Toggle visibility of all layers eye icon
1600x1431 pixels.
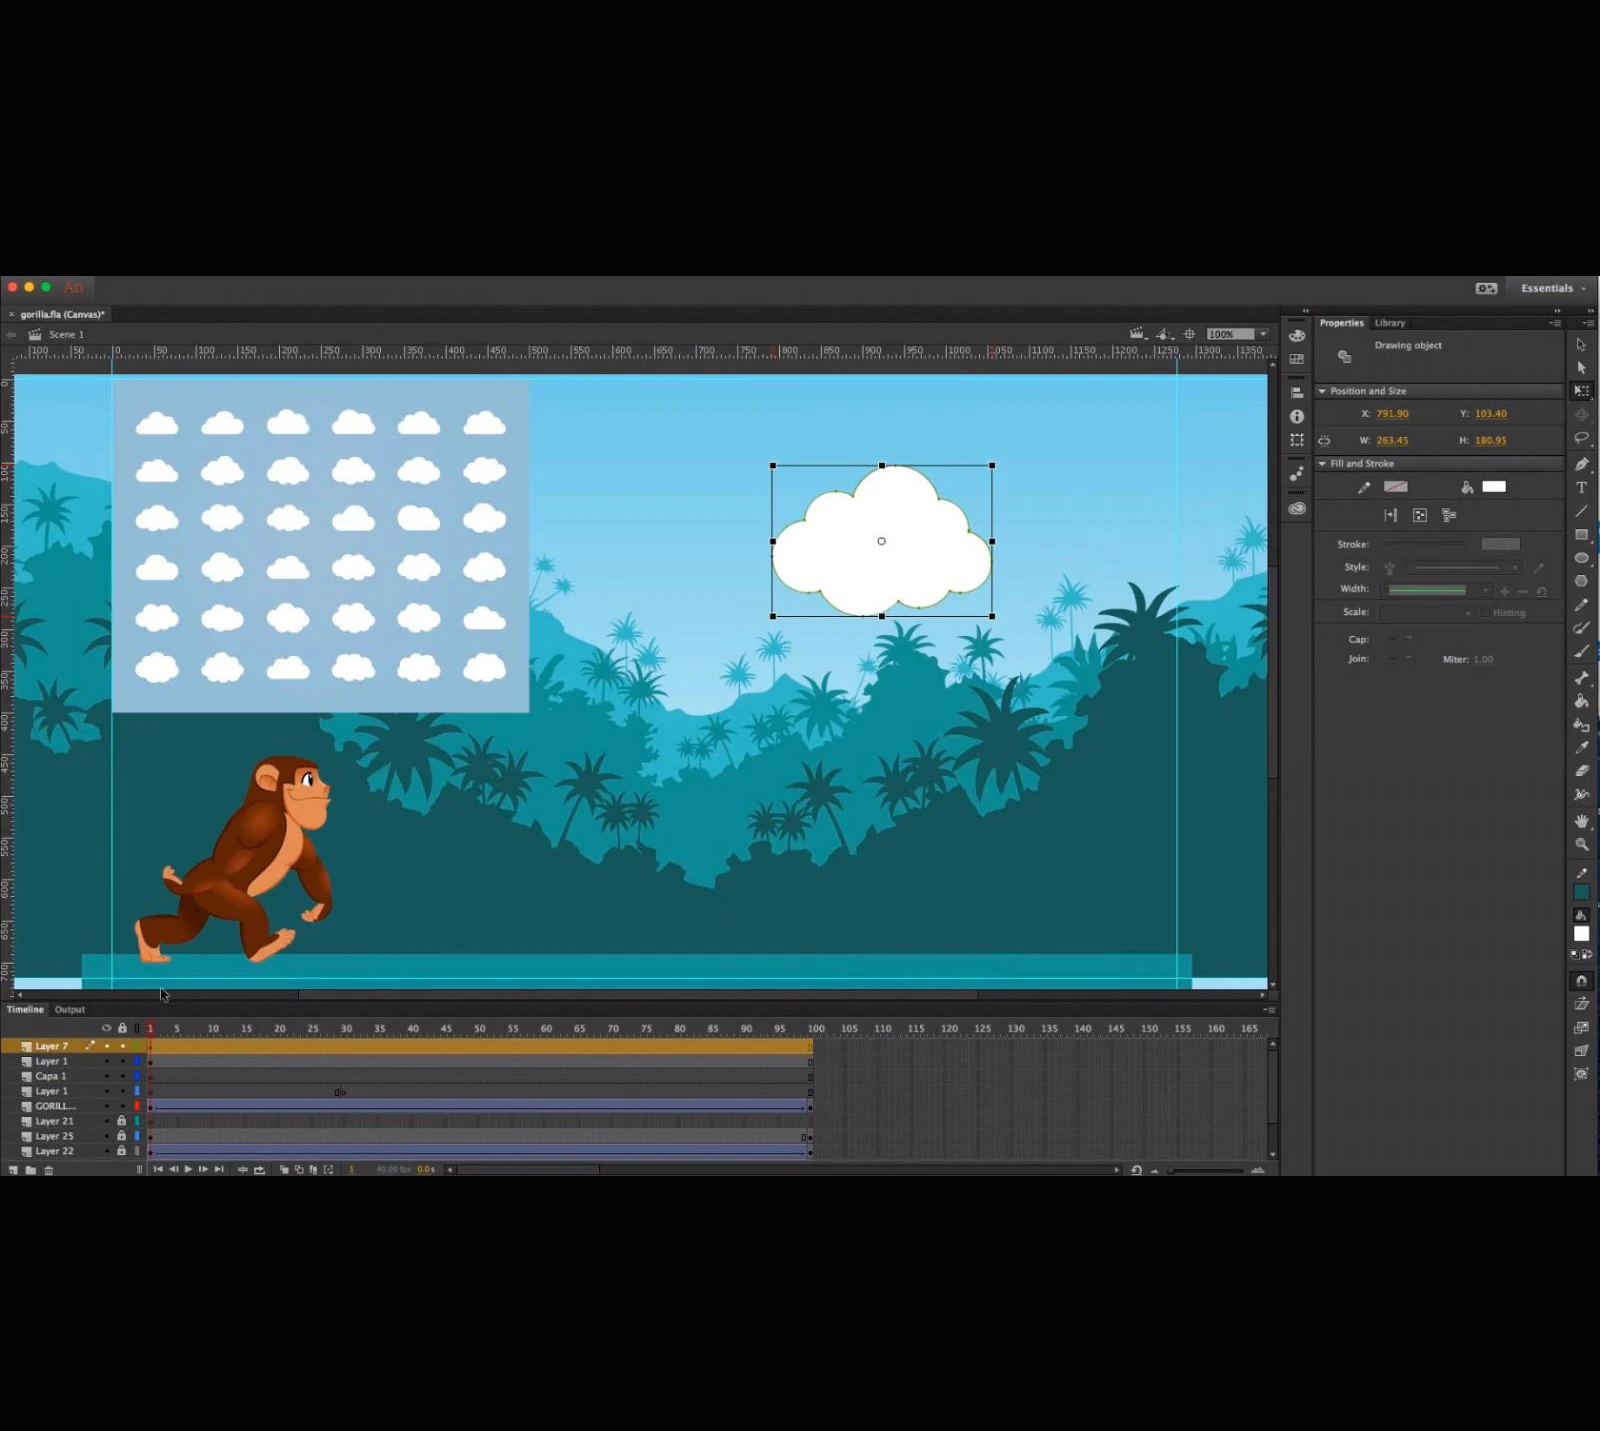106,1028
